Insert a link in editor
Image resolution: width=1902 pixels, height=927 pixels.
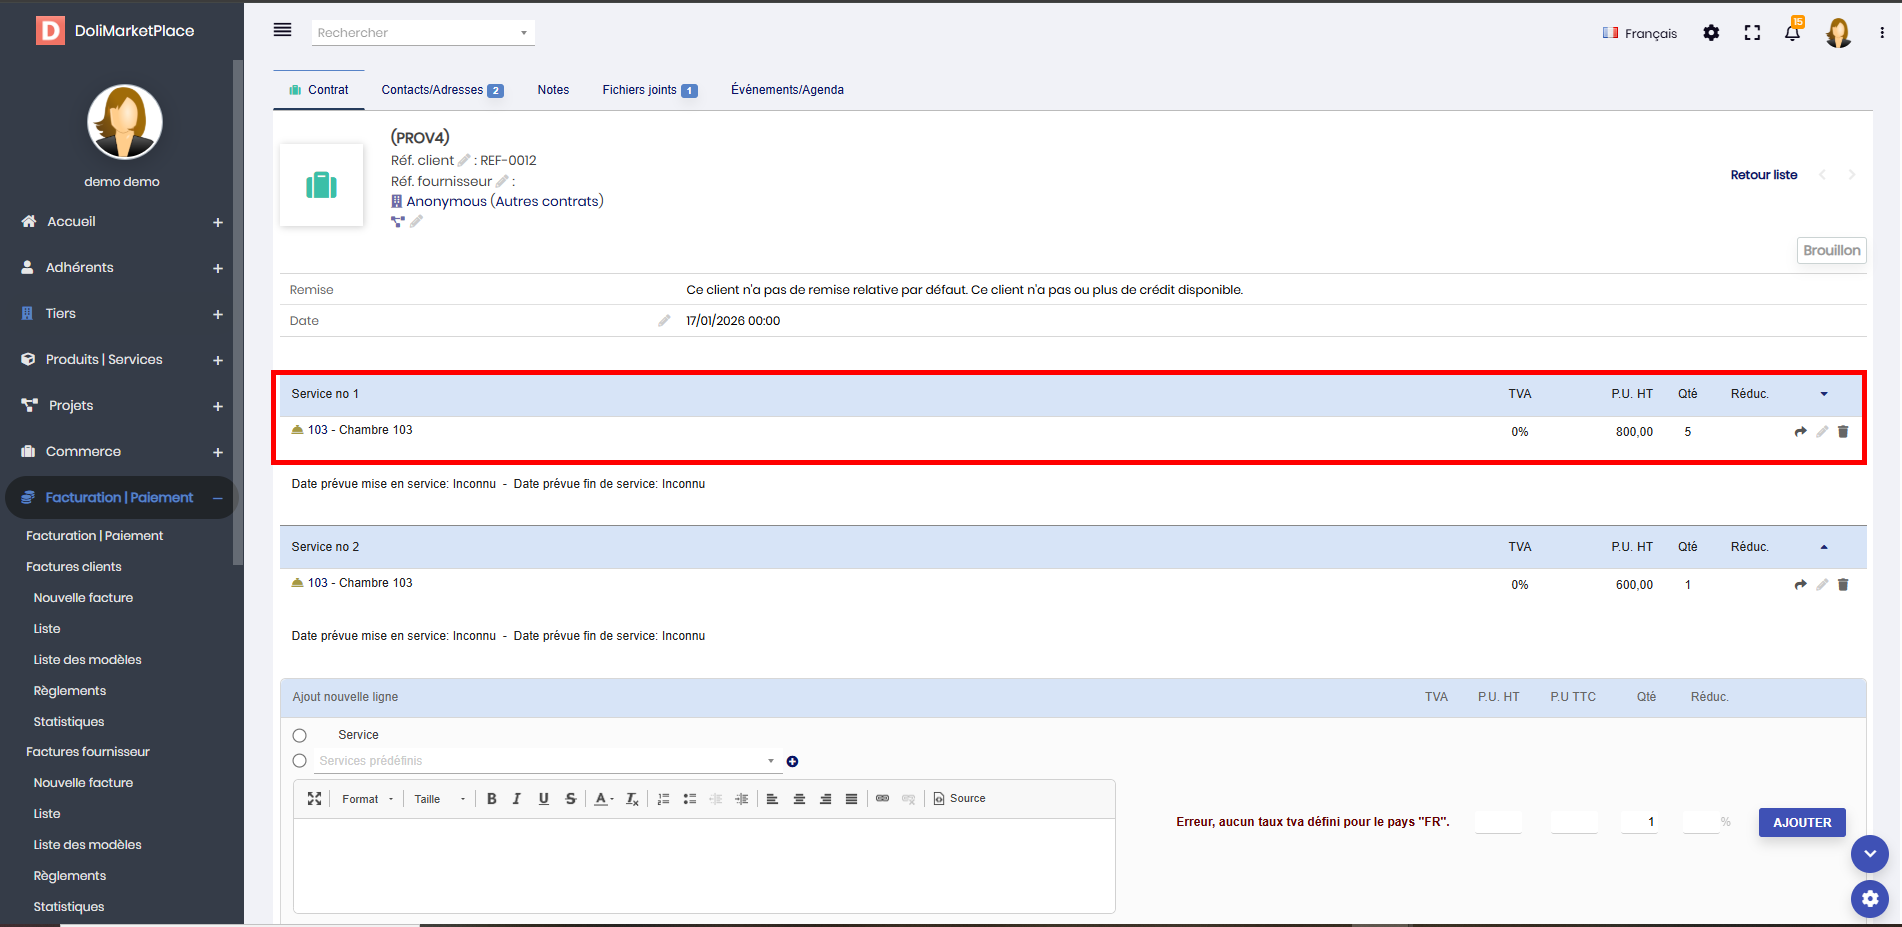point(882,799)
